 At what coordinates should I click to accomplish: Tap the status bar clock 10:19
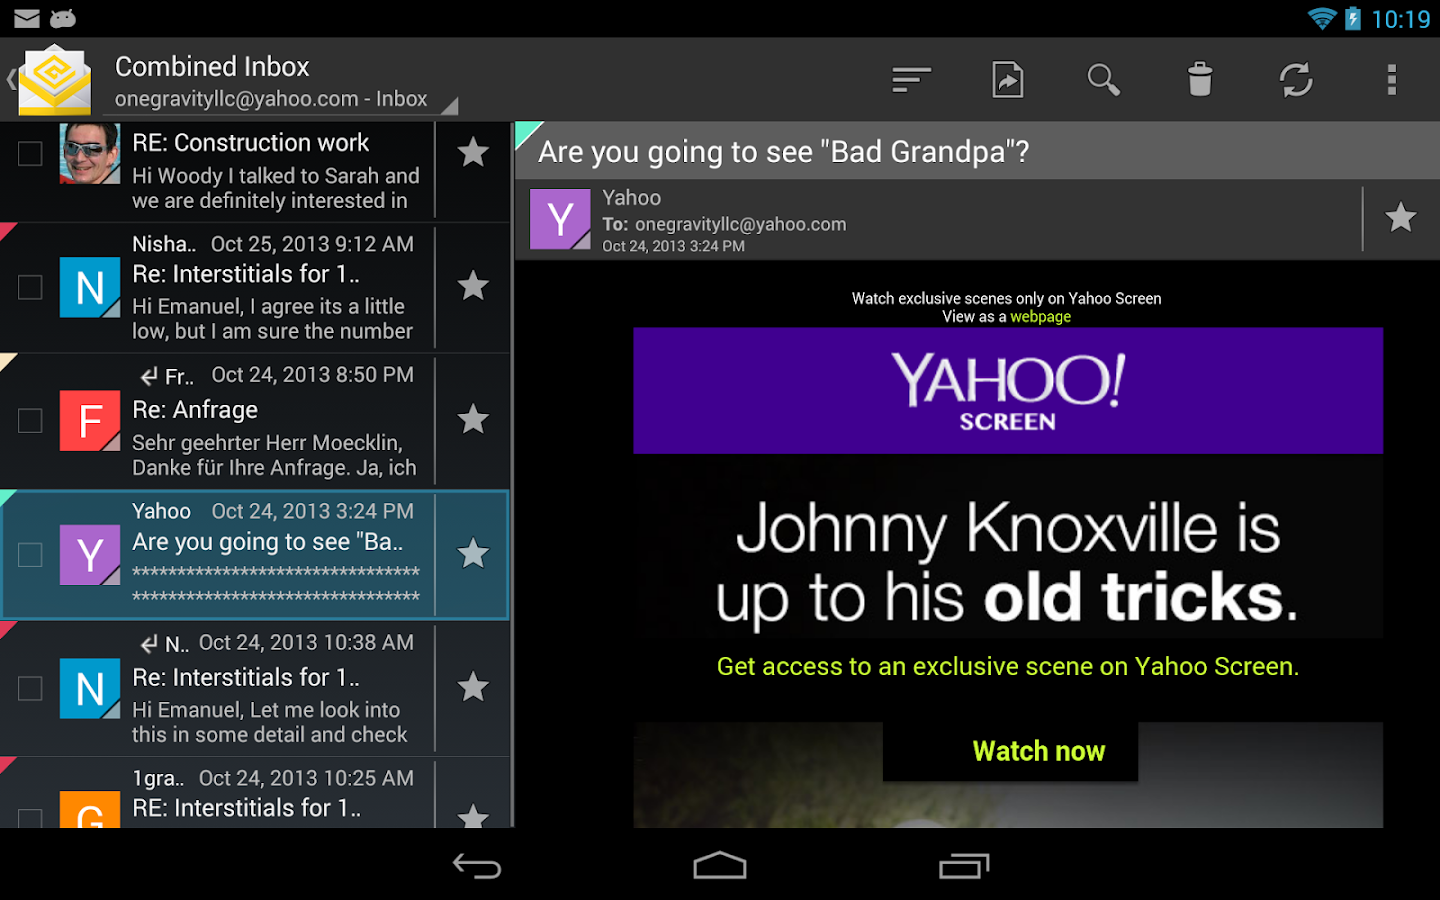point(1400,19)
